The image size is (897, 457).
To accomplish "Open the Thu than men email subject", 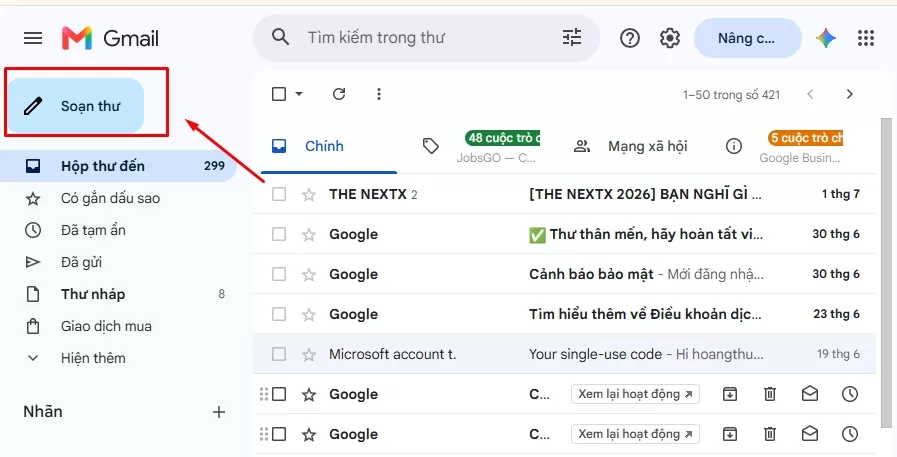I will point(645,234).
